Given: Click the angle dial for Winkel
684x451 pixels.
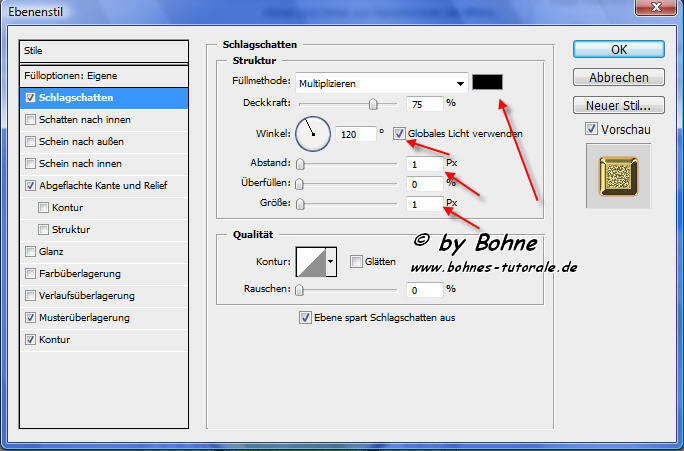Looking at the screenshot, I should pyautogui.click(x=313, y=131).
